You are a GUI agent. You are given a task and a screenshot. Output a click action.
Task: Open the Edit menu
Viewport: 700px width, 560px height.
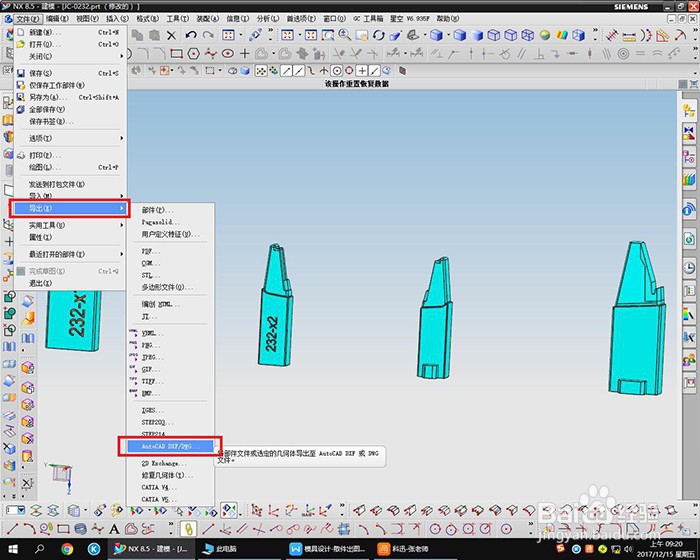click(57, 19)
